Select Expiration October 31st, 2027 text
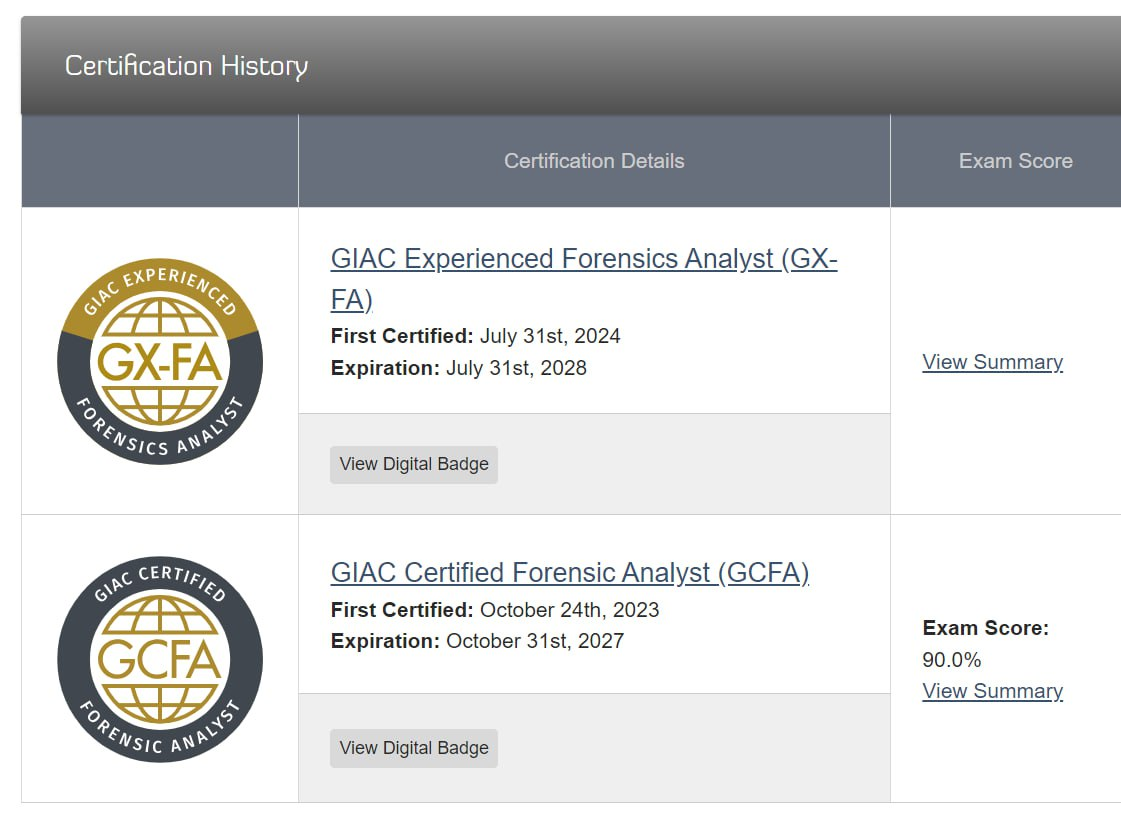1121x831 pixels. pos(477,641)
